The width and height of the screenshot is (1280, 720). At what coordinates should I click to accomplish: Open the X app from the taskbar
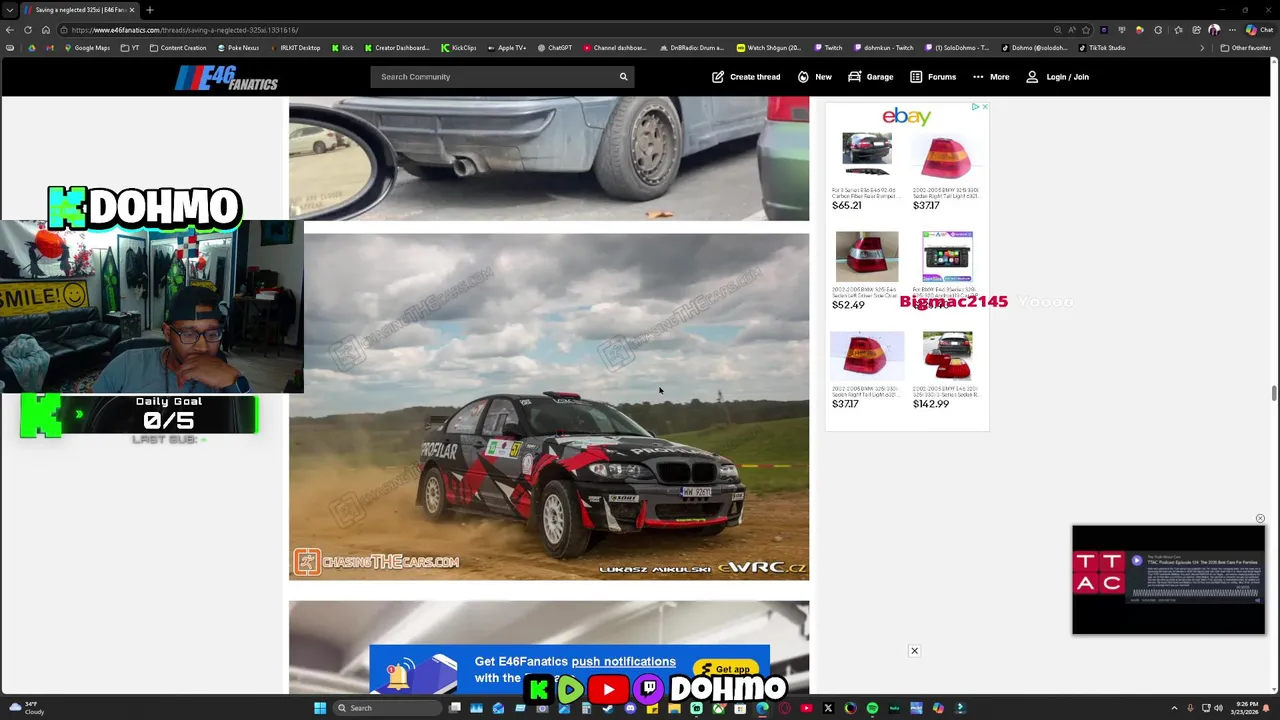pos(828,708)
